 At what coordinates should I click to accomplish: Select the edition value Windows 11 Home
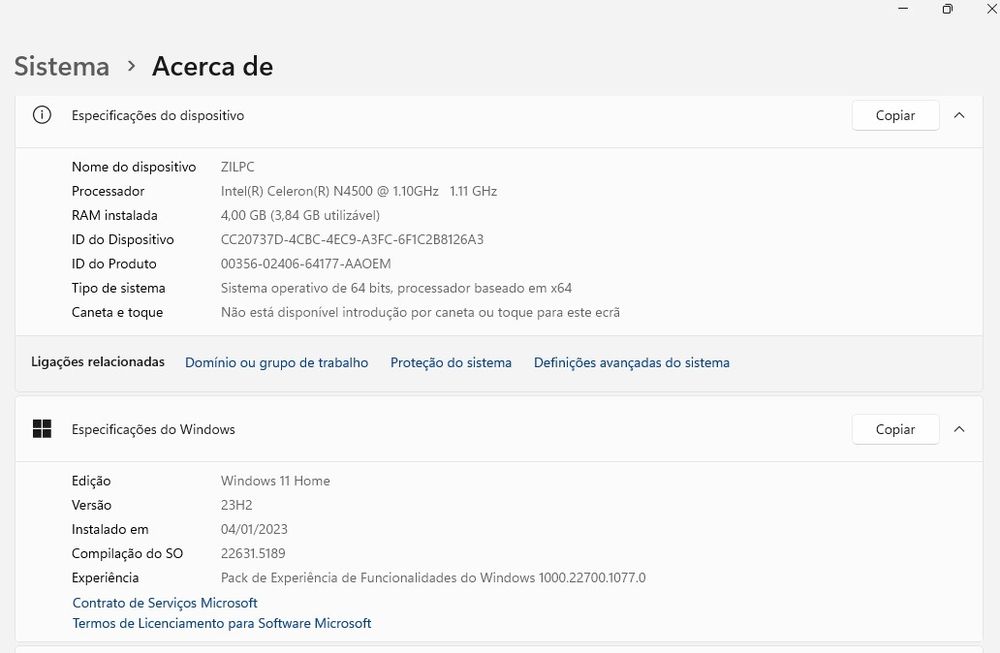coord(276,481)
